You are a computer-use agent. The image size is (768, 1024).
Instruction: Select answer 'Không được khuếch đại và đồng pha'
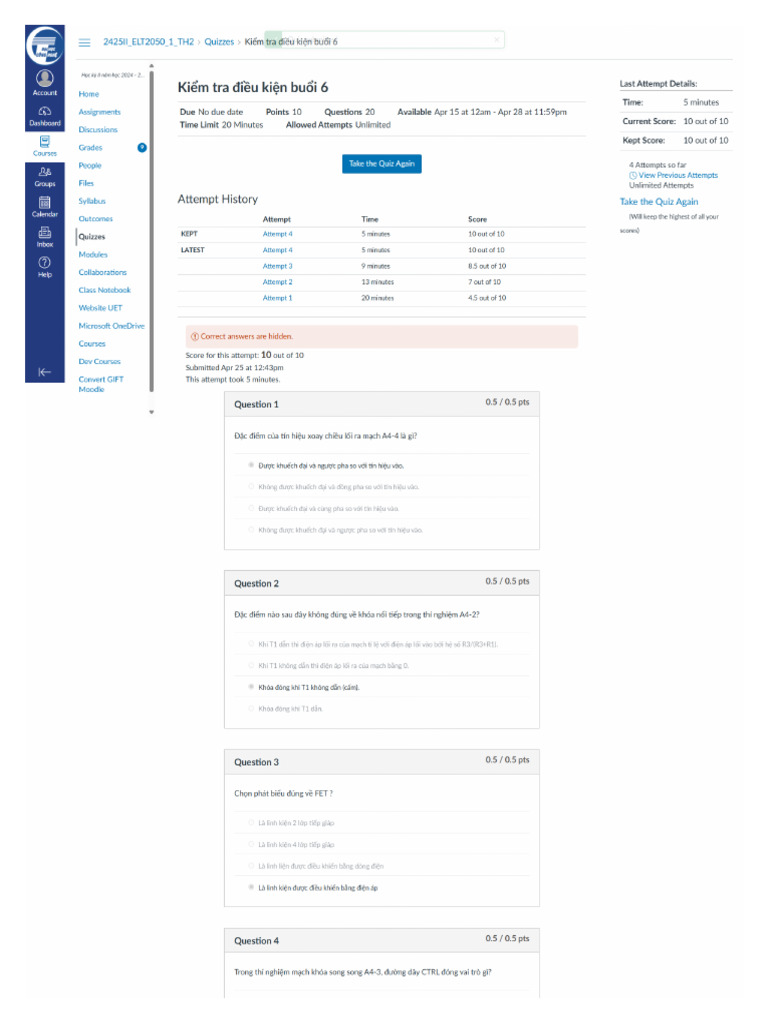click(x=251, y=487)
